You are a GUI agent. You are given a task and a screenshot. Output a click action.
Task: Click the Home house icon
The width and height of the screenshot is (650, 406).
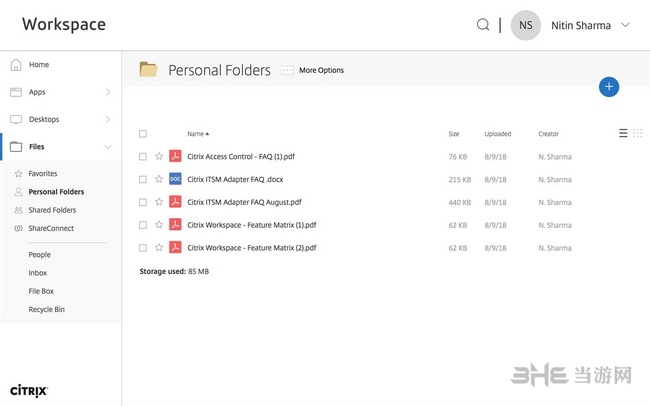pyautogui.click(x=16, y=64)
